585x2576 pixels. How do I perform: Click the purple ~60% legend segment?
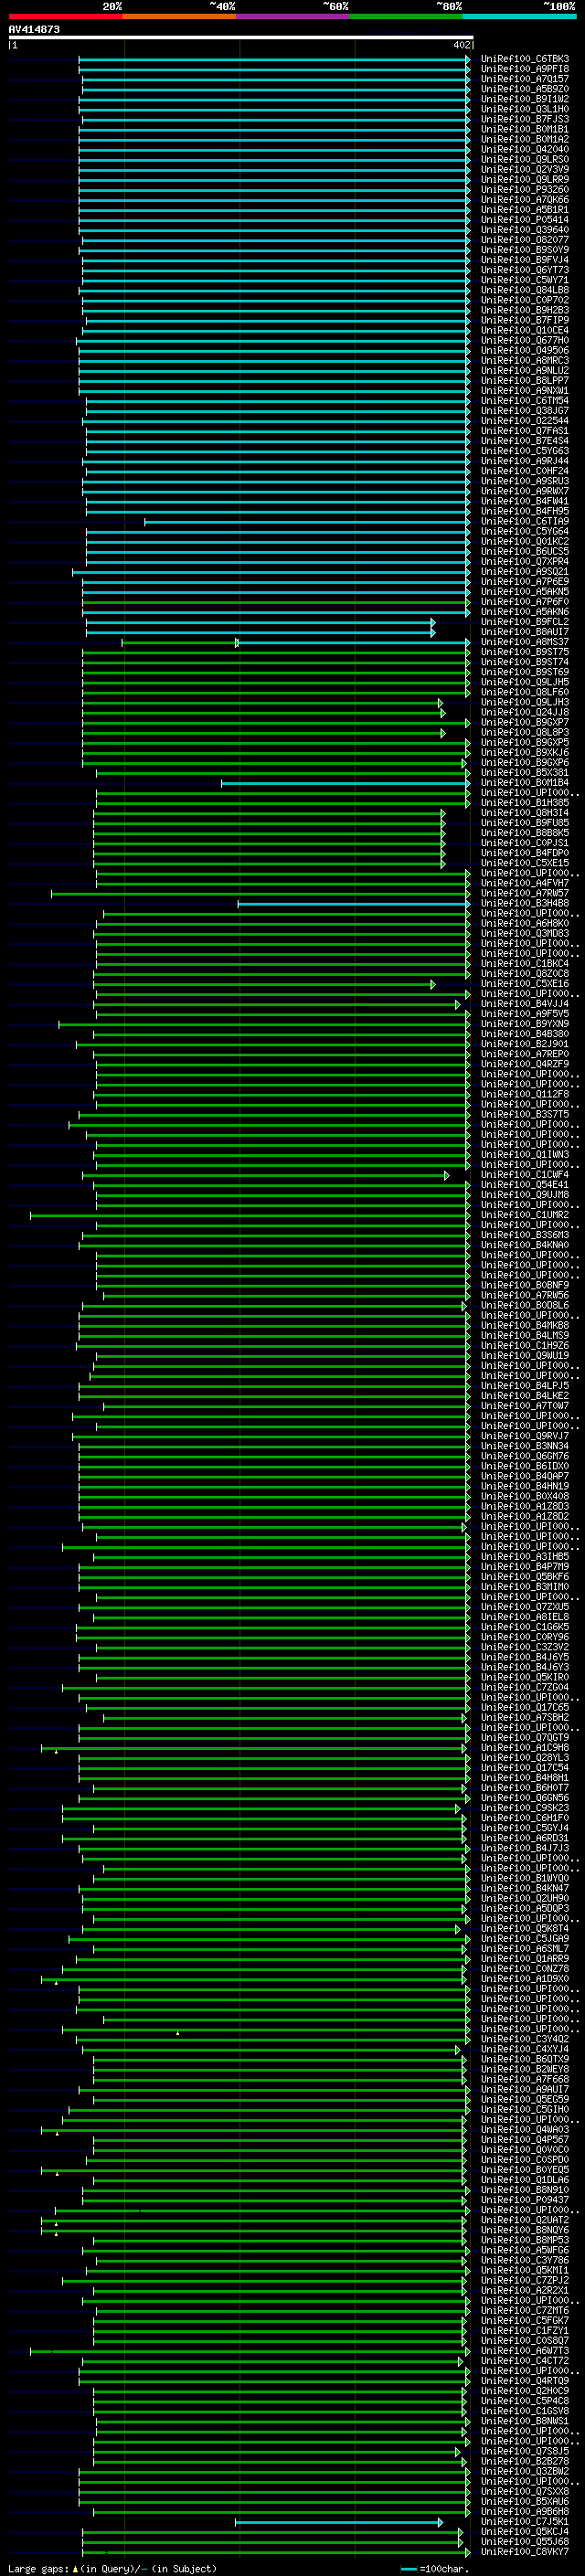coord(293,16)
